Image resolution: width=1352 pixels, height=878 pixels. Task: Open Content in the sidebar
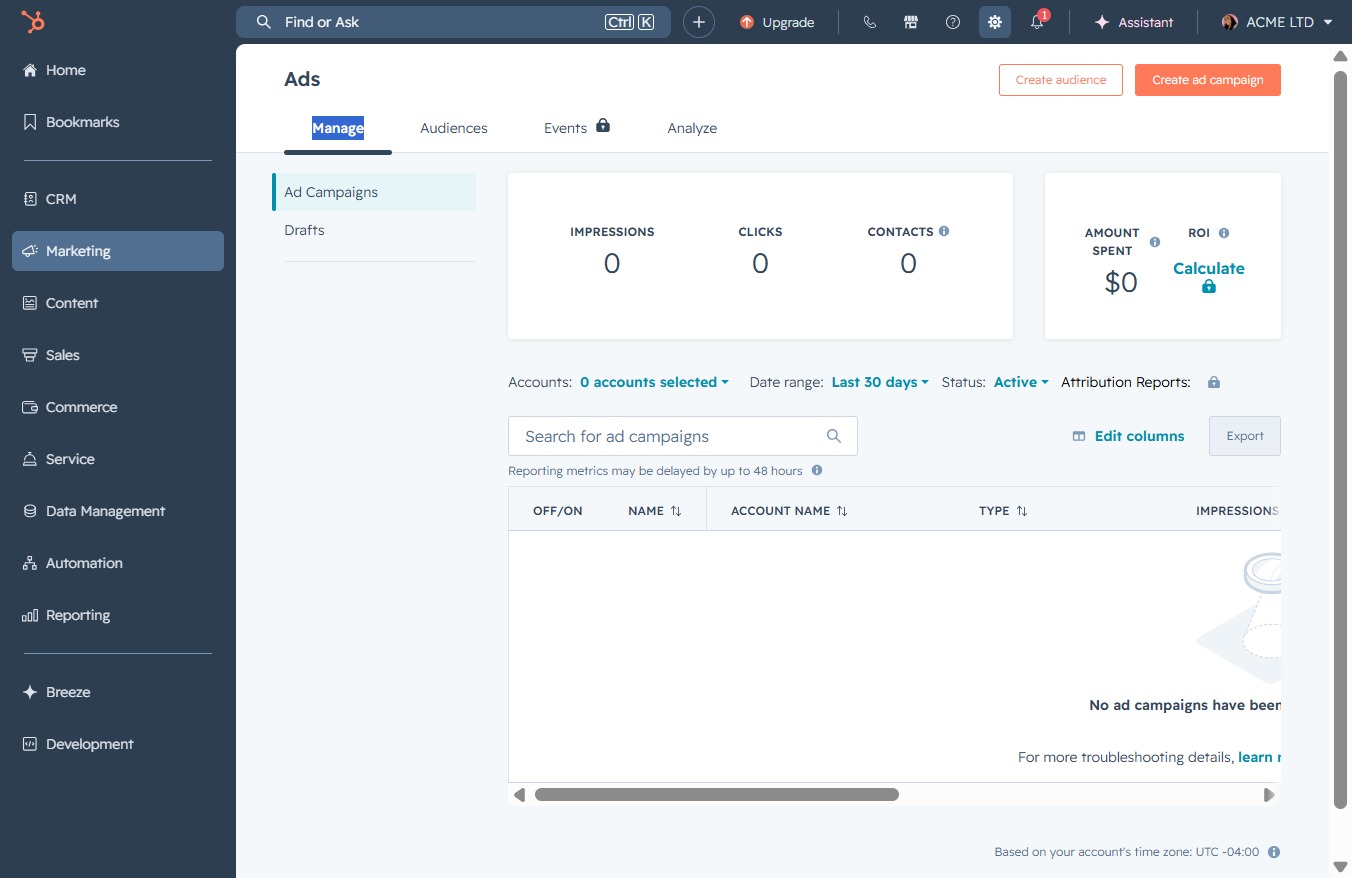[118, 303]
